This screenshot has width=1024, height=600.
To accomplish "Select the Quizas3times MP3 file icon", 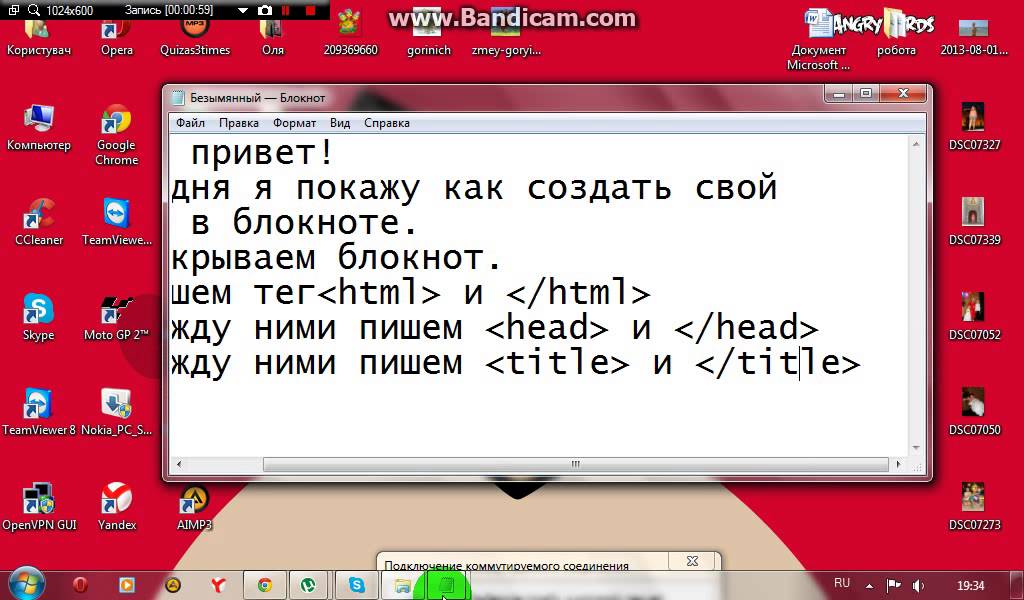I will 195,37.
